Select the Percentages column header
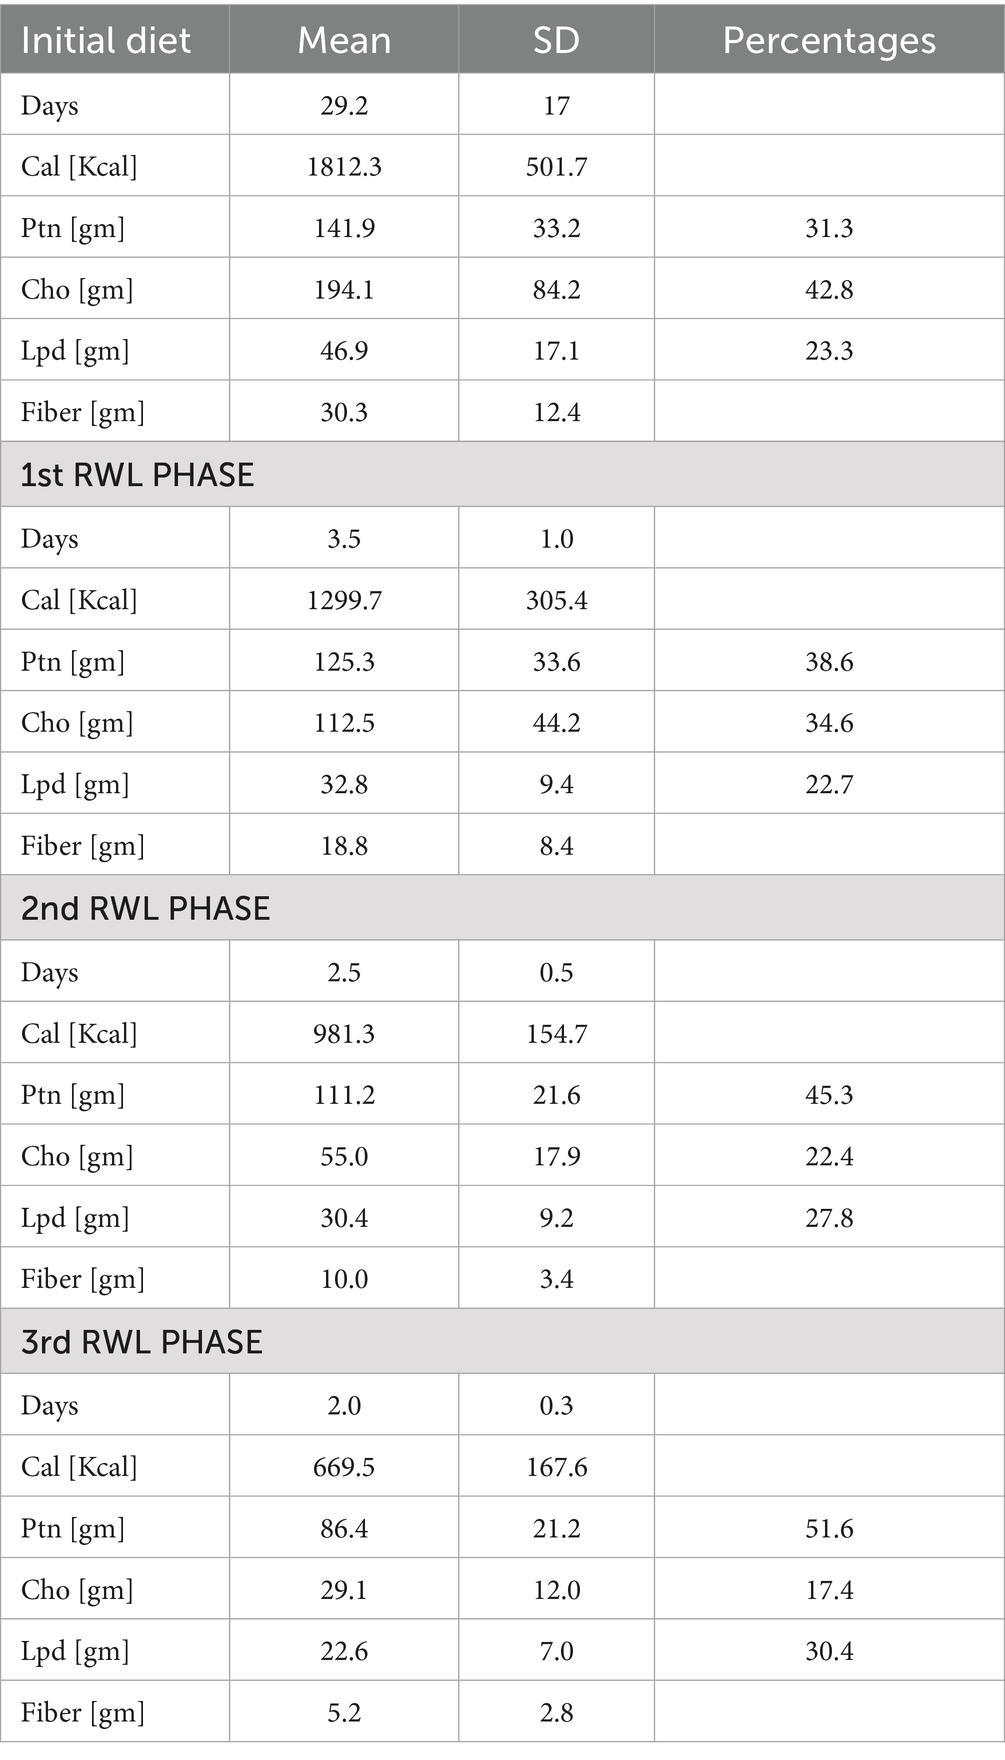 click(829, 40)
